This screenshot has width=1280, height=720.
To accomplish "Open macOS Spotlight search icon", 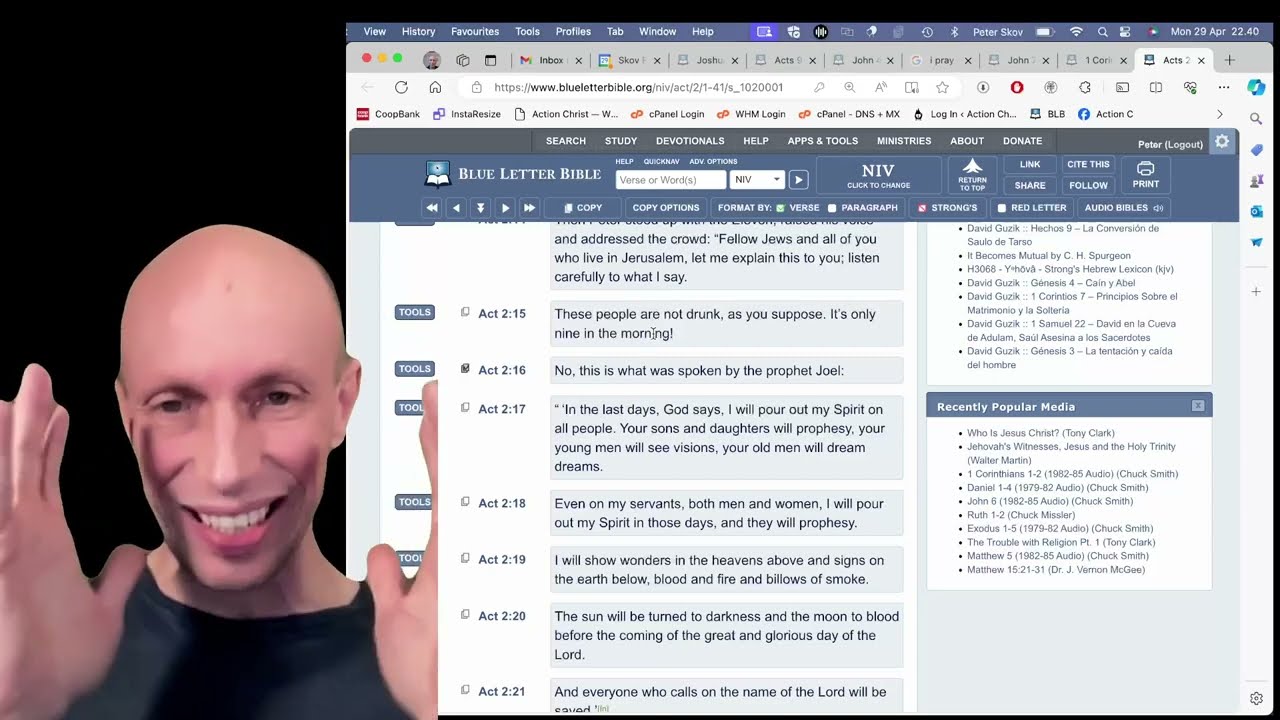I will coord(1102,32).
